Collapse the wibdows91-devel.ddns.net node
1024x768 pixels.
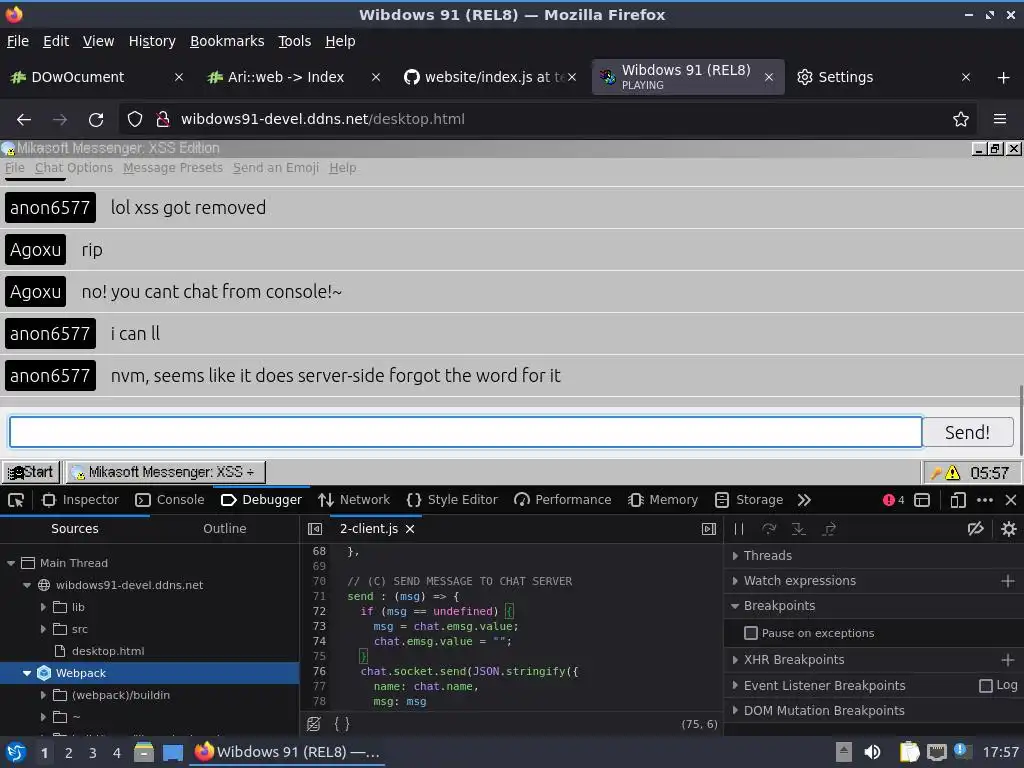click(27, 585)
